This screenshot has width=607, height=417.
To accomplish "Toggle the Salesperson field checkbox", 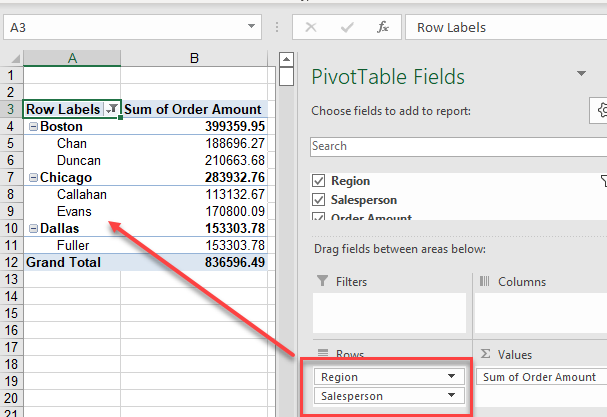I will [319, 200].
